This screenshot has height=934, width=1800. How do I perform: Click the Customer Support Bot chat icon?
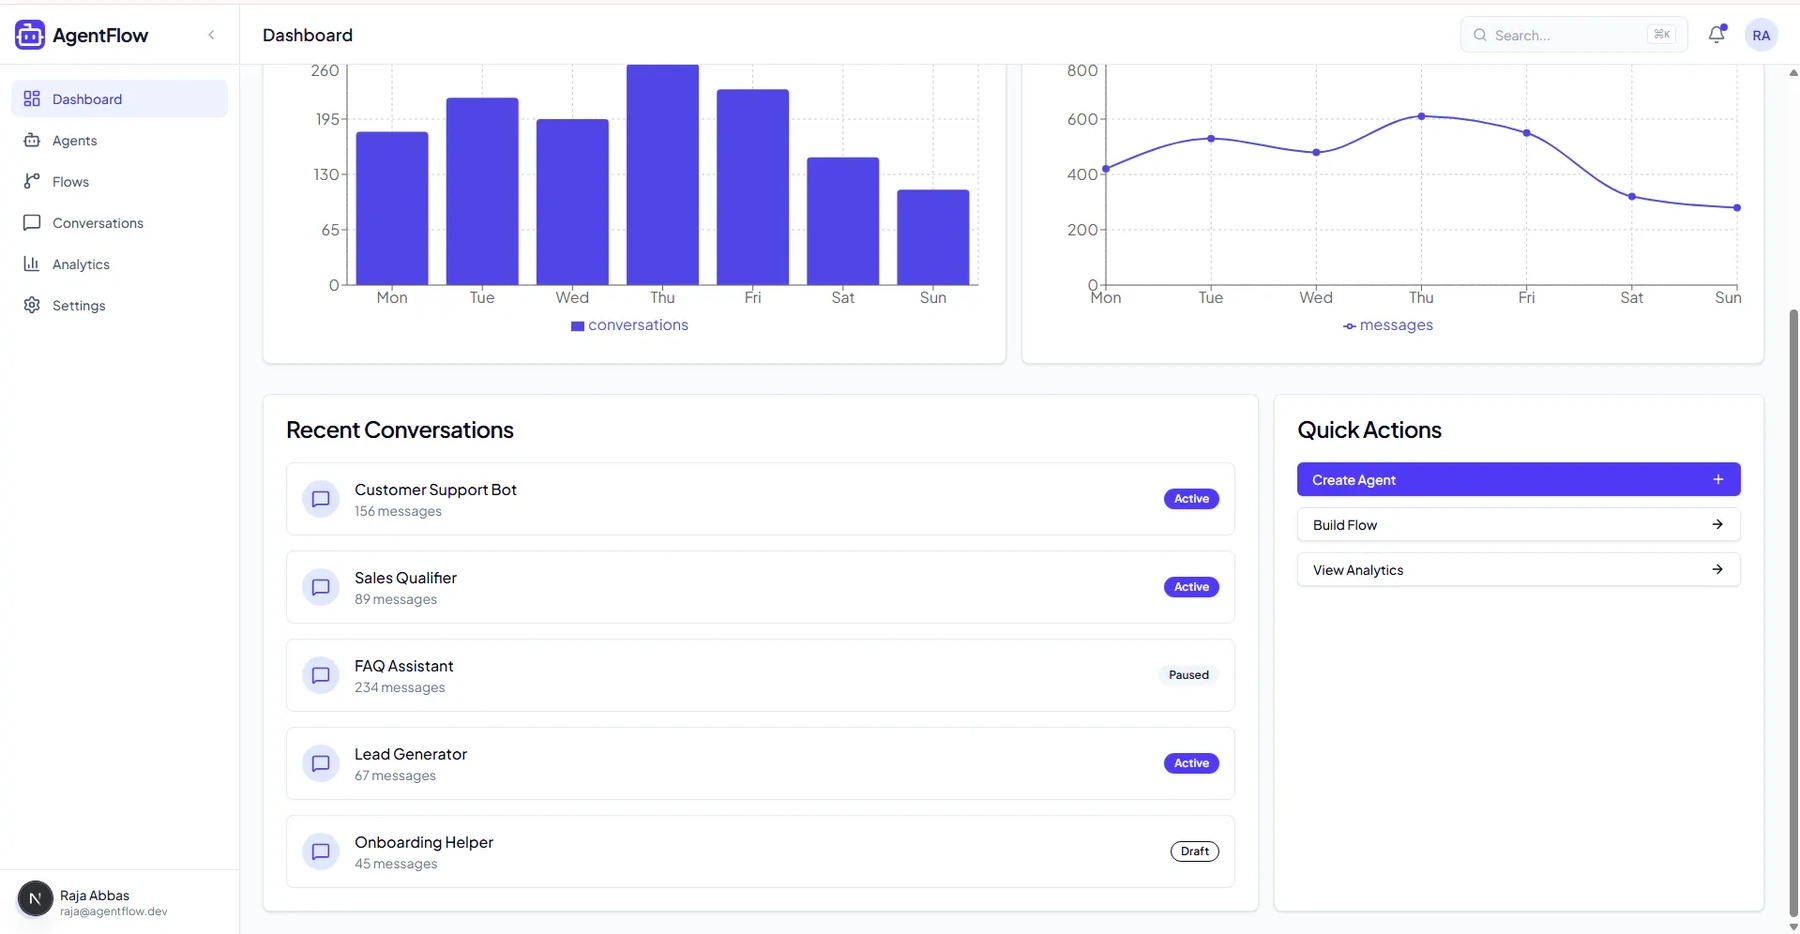click(x=321, y=499)
